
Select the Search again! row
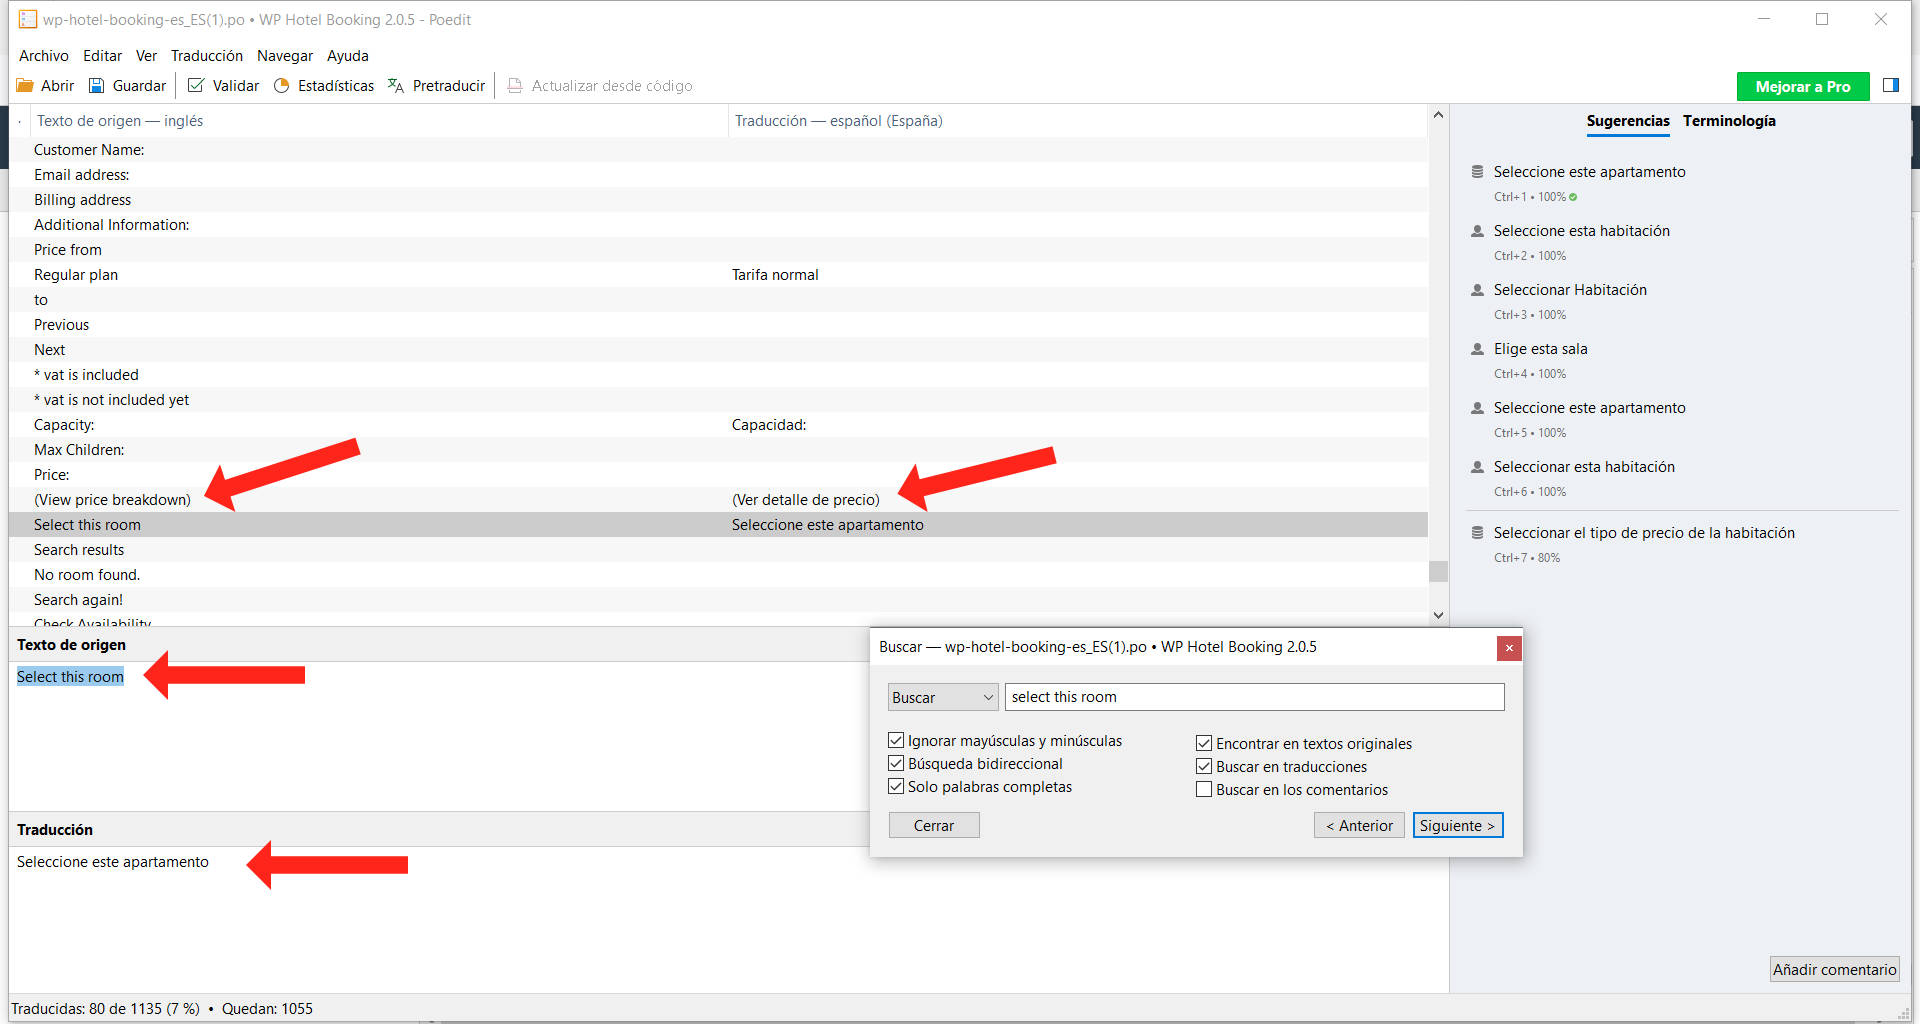point(718,600)
